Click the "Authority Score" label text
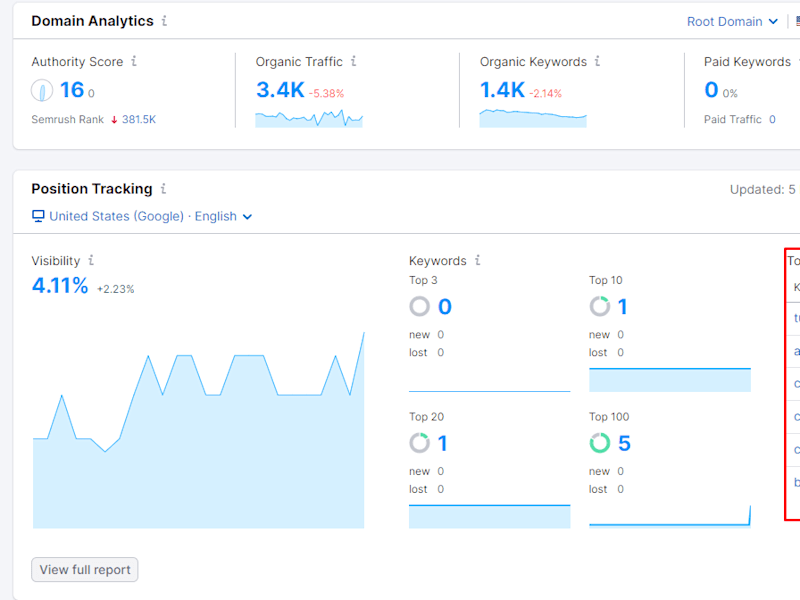The height and width of the screenshot is (600, 800). click(x=77, y=62)
